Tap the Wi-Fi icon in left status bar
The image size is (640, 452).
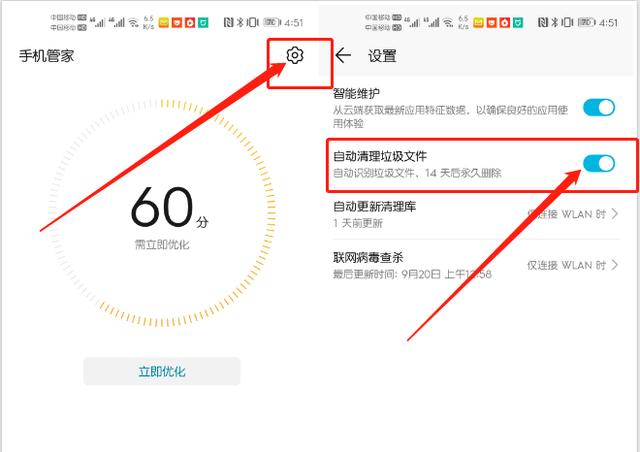pyautogui.click(x=133, y=23)
